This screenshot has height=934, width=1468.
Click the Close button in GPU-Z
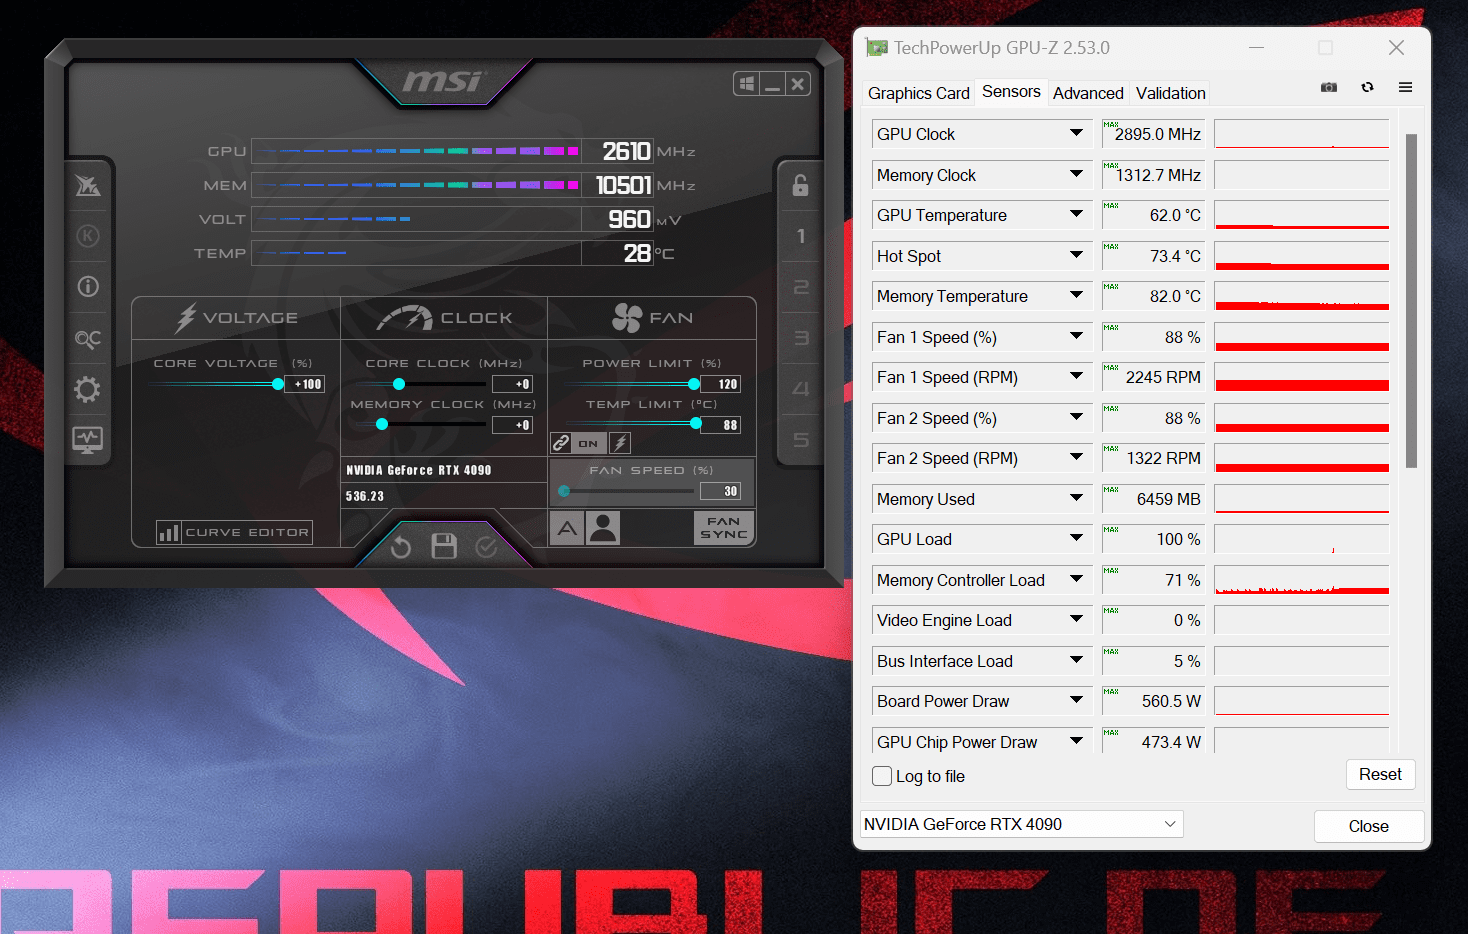coord(1368,826)
